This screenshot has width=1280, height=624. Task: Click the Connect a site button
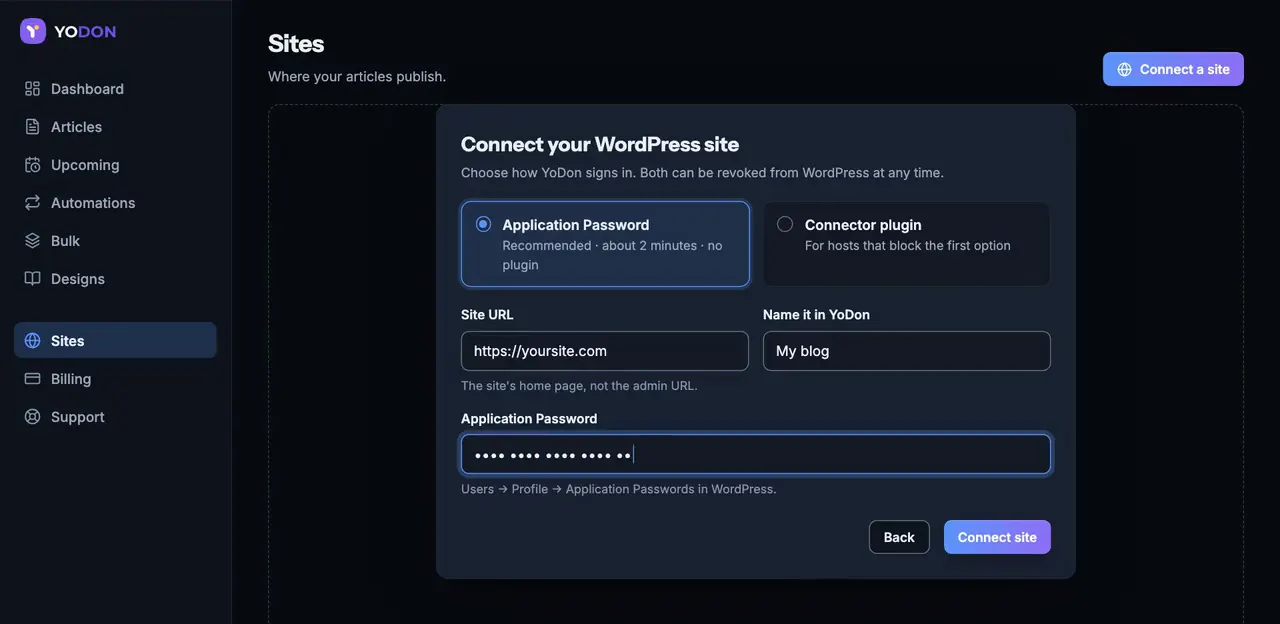[x=1173, y=69]
